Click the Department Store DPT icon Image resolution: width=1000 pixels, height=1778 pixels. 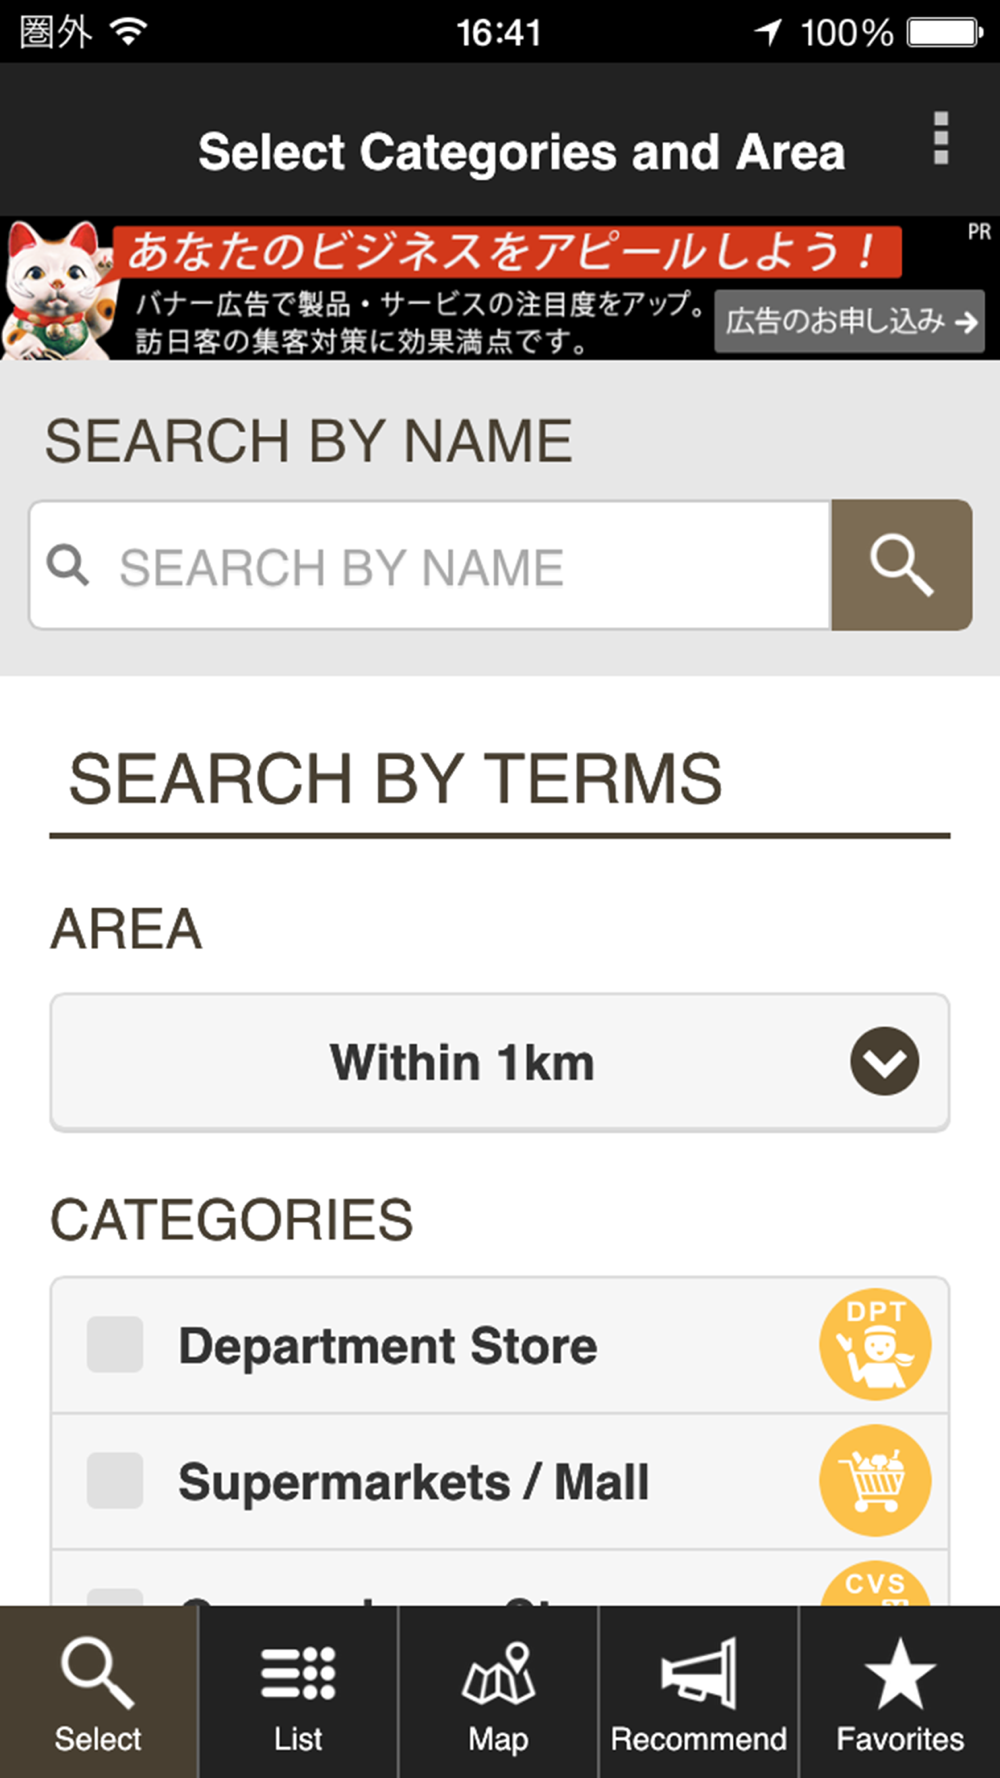[875, 1344]
